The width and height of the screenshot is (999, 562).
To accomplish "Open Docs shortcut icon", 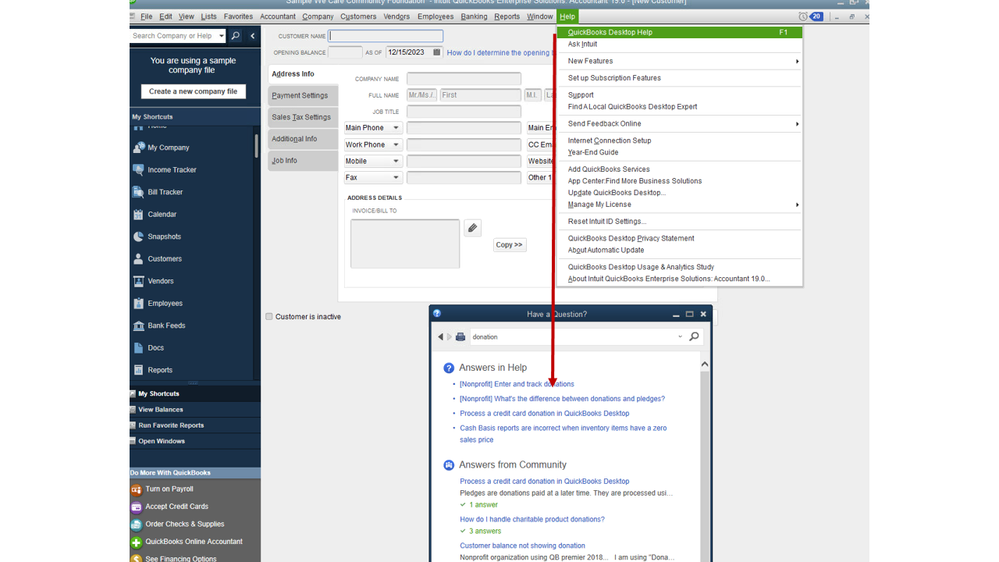I will 138,348.
